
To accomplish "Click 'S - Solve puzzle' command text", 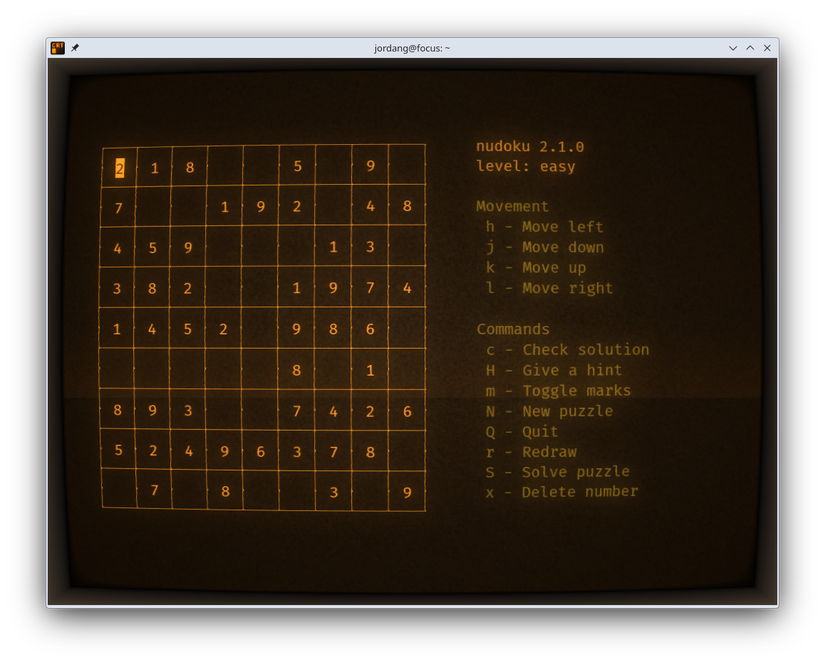I will click(x=557, y=471).
